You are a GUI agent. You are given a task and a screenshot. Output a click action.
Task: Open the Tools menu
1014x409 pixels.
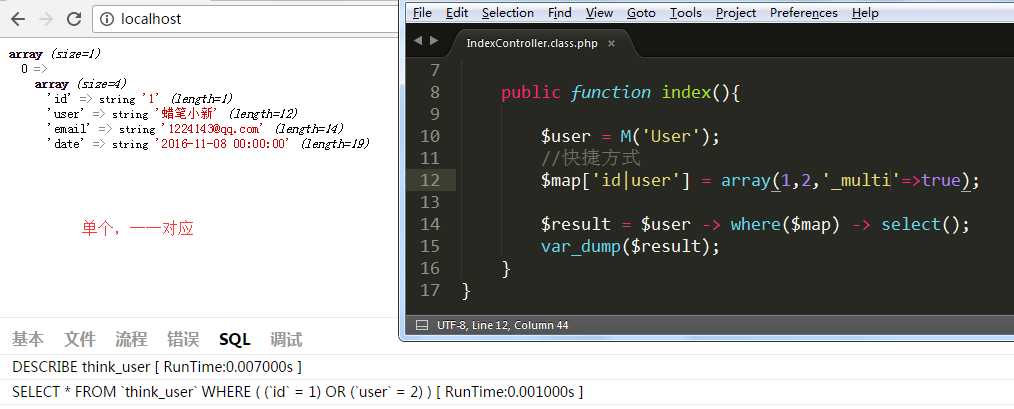point(685,13)
